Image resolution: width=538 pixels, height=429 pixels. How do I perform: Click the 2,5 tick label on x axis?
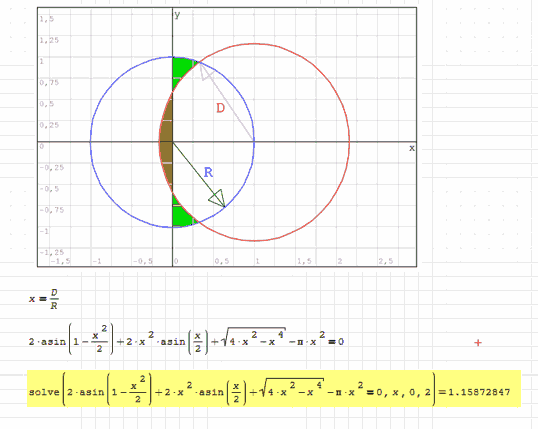click(x=386, y=261)
